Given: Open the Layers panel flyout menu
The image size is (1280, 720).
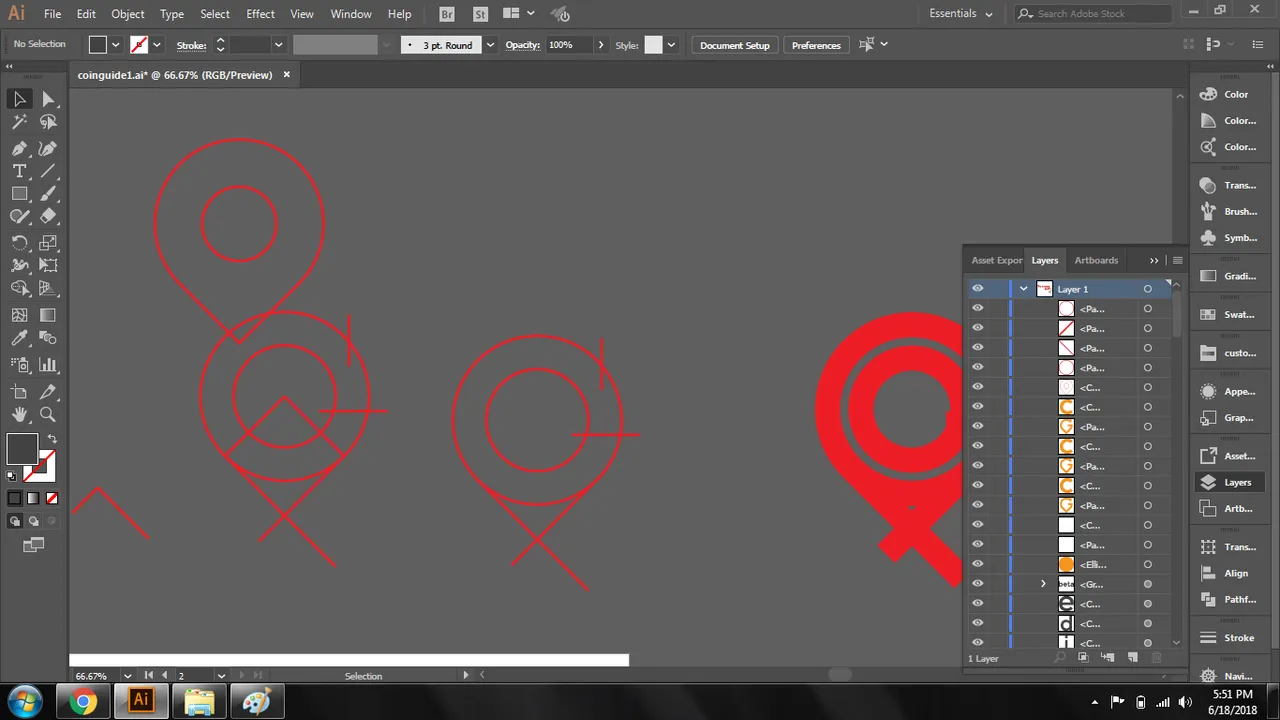Looking at the screenshot, I should point(1177,260).
